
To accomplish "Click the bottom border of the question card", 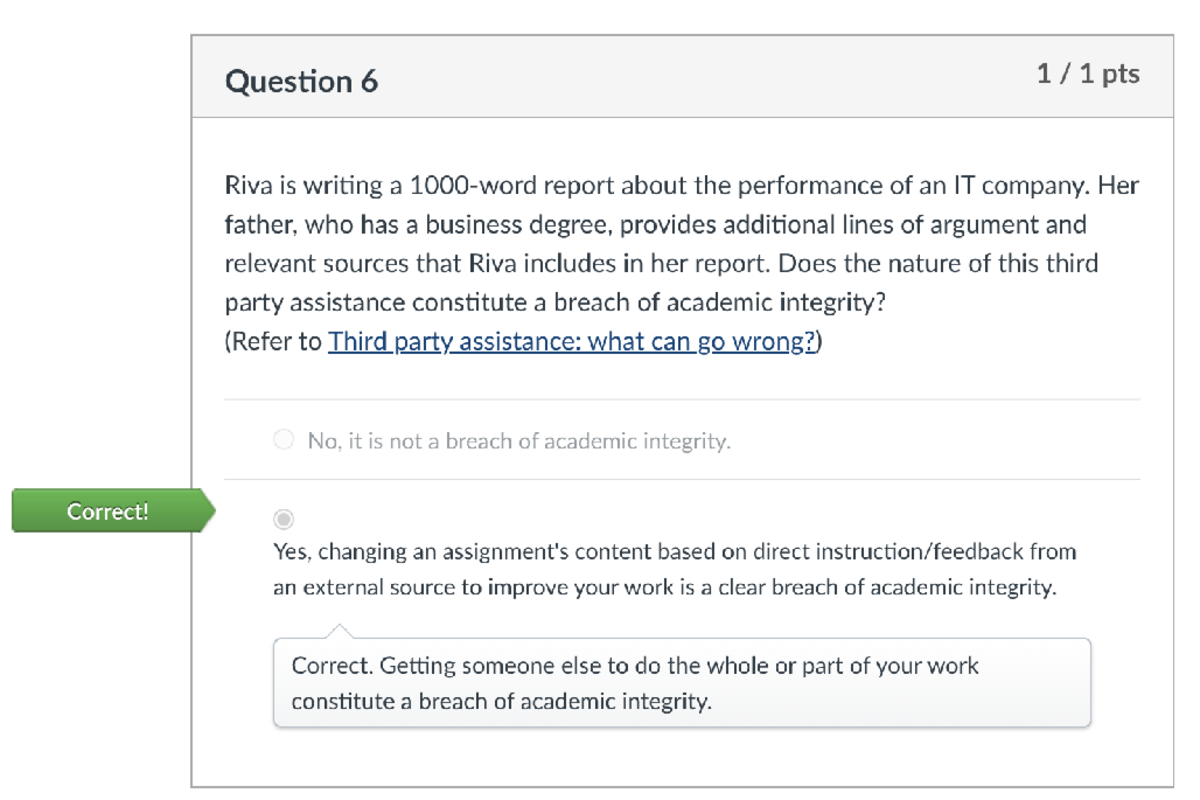I will (x=683, y=783).
